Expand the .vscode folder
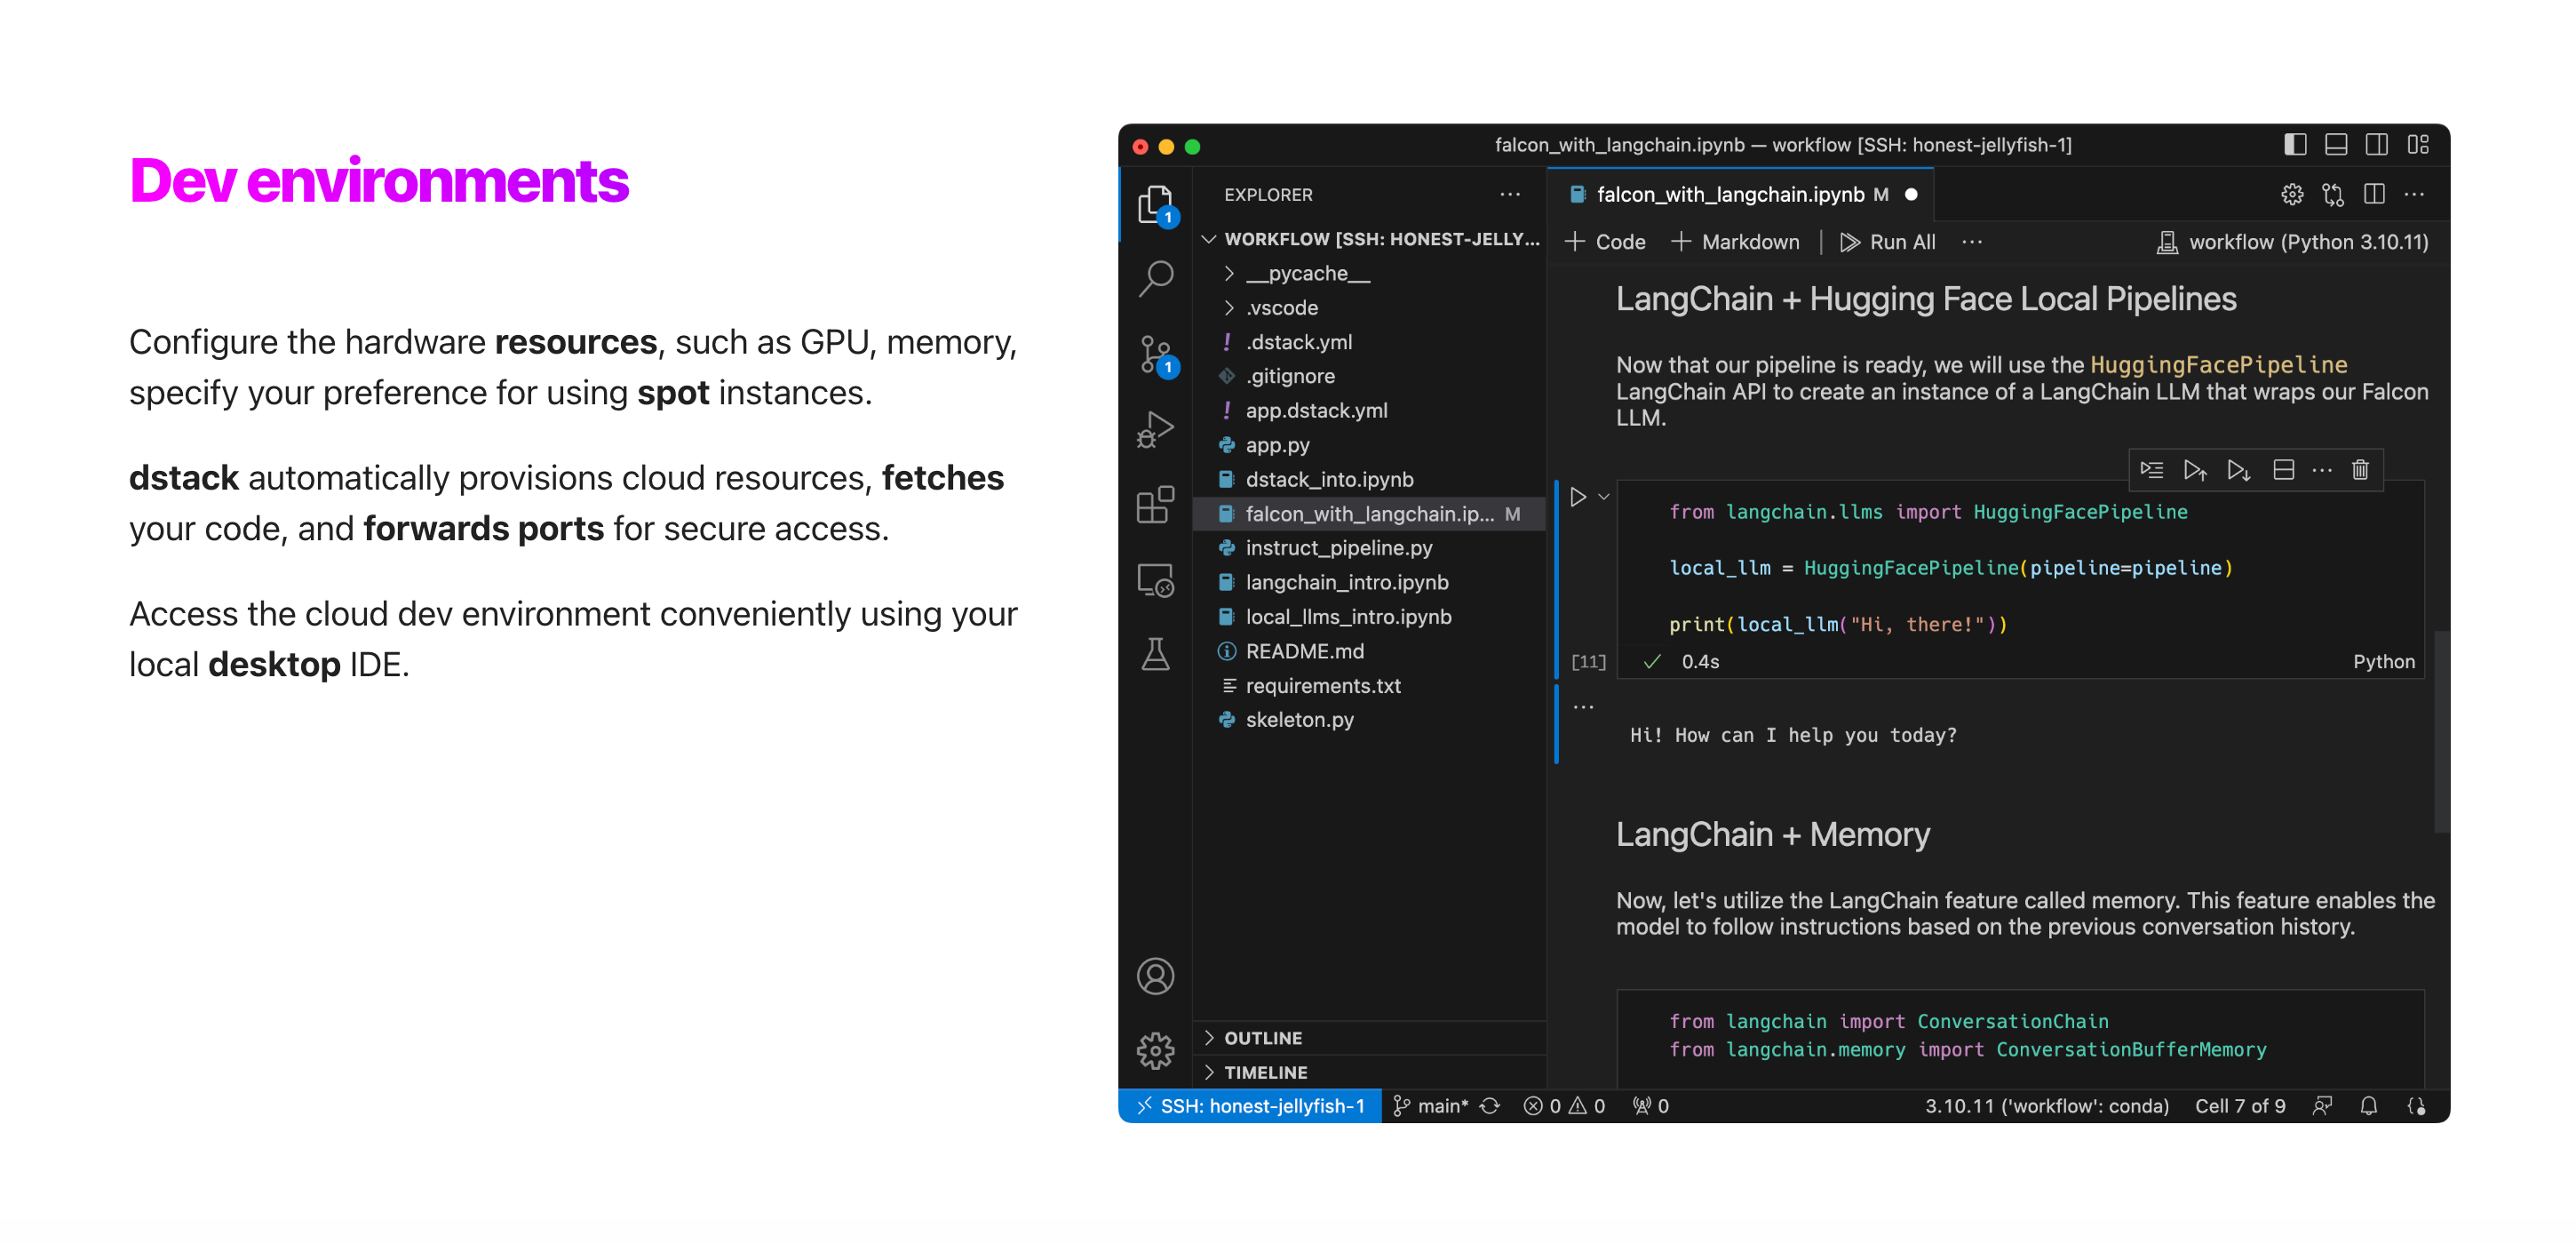 pyautogui.click(x=1371, y=308)
